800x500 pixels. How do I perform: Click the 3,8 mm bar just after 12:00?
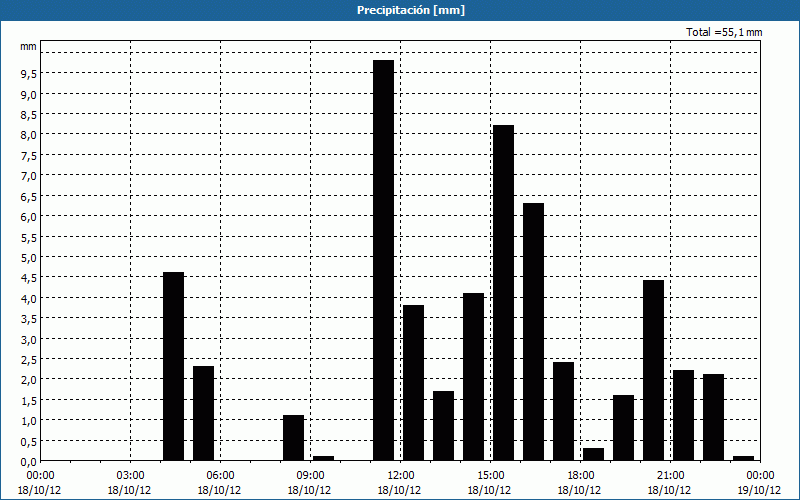(414, 383)
